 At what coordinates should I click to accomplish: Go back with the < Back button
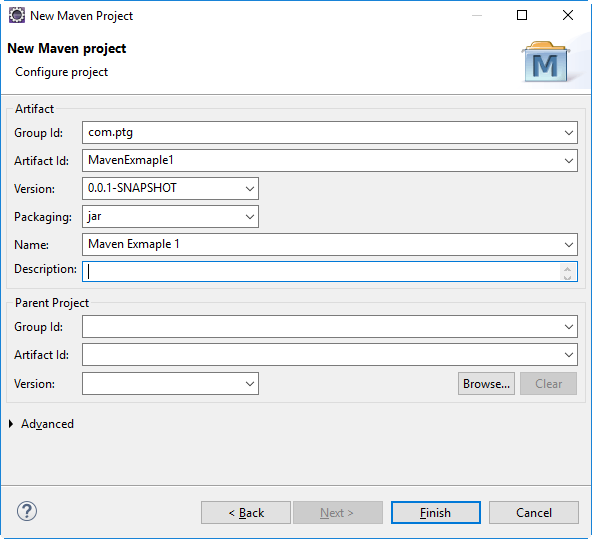(x=246, y=513)
